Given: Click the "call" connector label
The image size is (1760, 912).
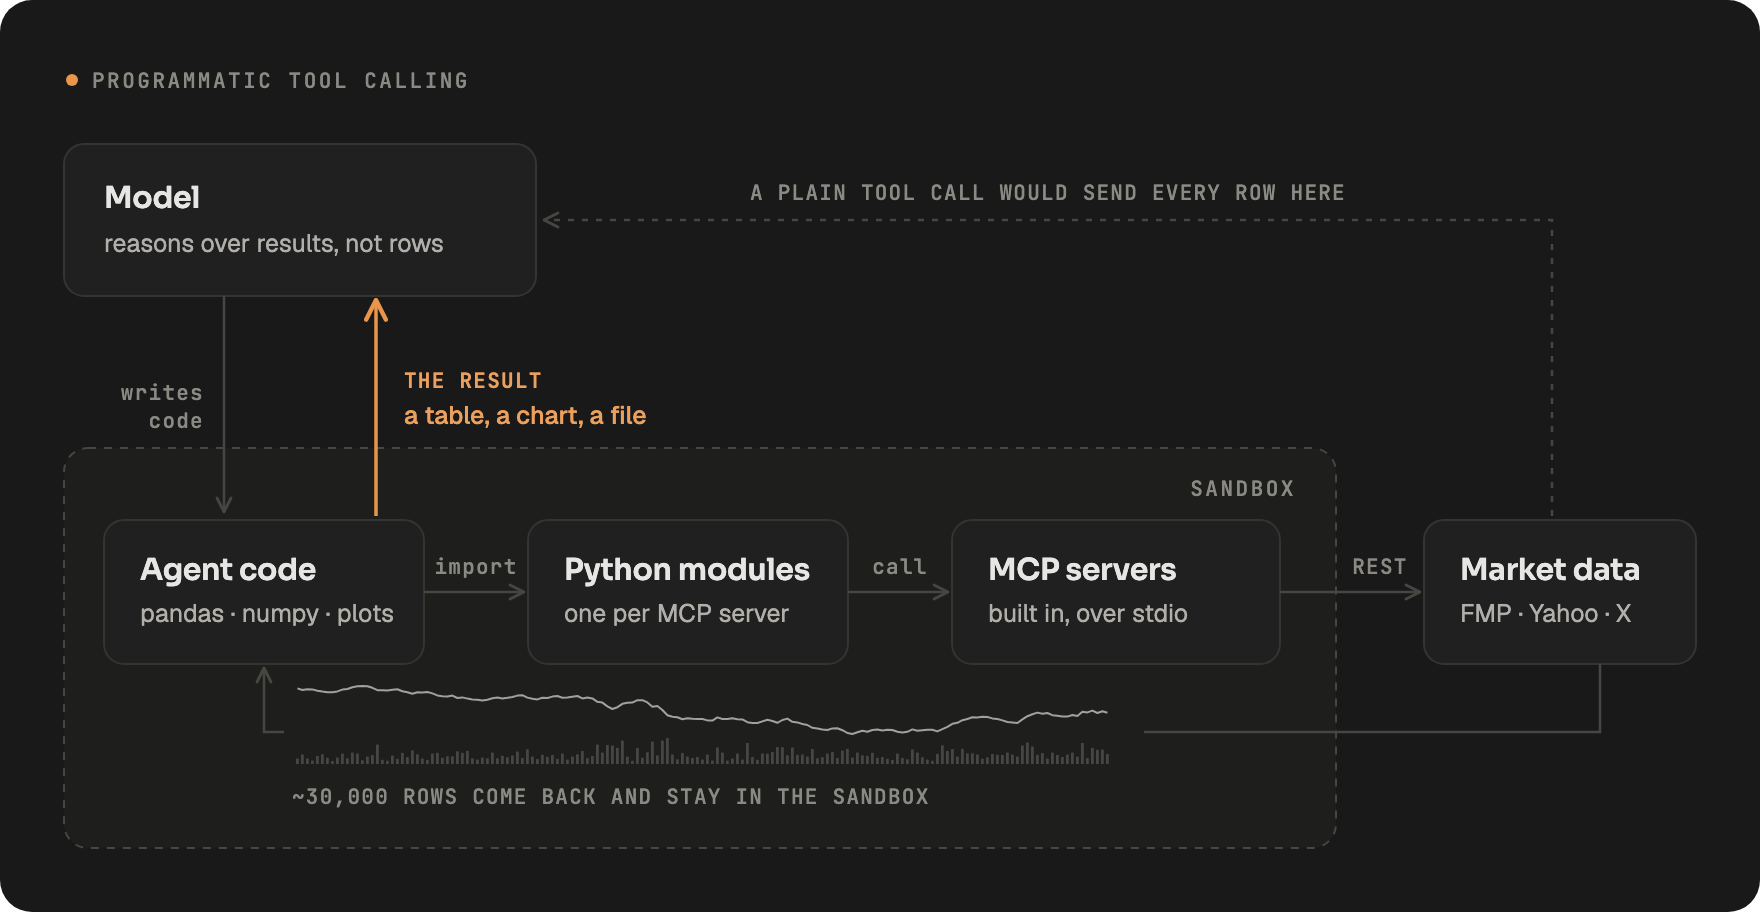Looking at the screenshot, I should pyautogui.click(x=900, y=567).
